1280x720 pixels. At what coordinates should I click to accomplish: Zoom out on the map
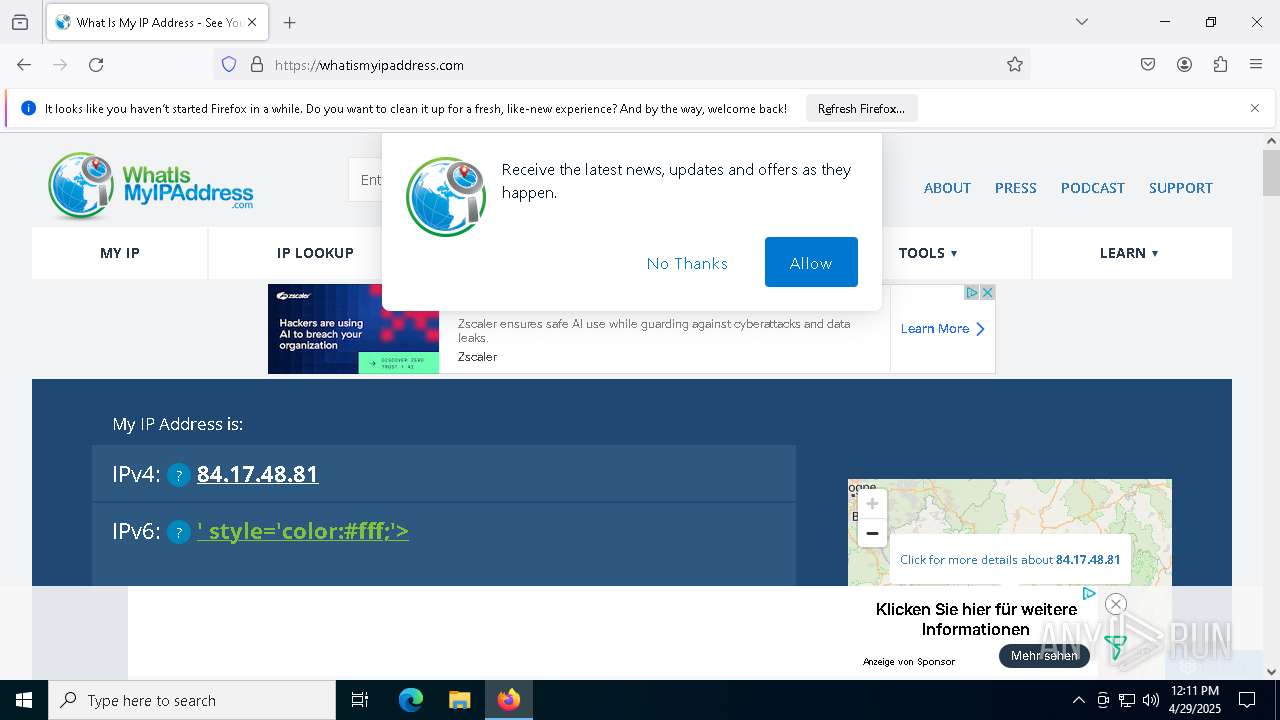click(x=872, y=533)
